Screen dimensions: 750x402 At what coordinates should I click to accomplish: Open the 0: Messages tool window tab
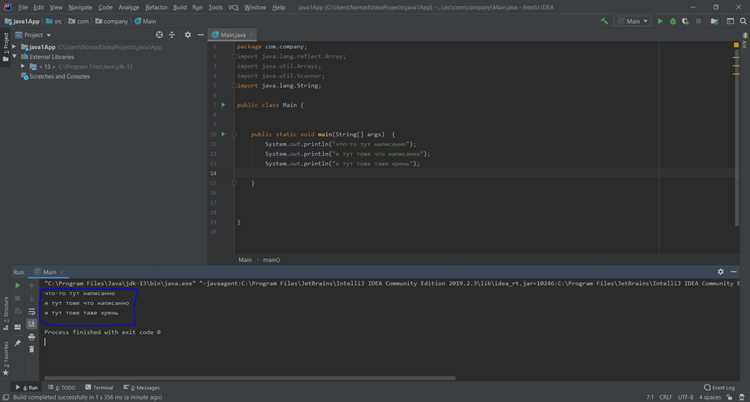(x=142, y=388)
